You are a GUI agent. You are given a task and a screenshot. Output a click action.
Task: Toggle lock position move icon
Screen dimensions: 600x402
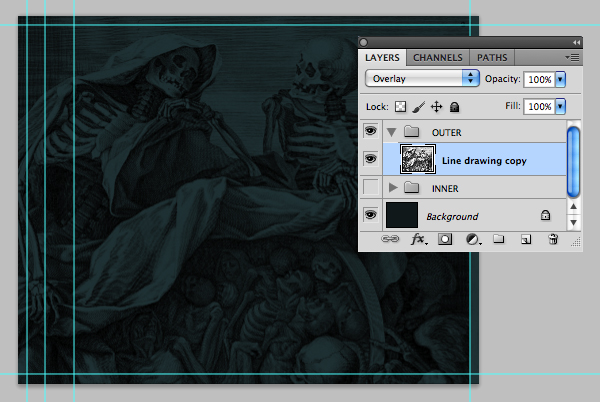[436, 107]
